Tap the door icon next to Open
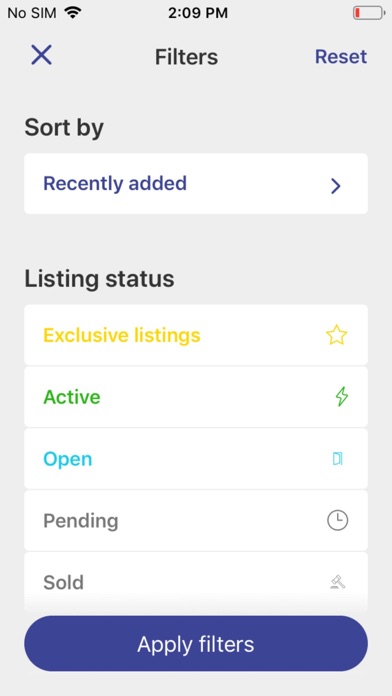Screen dimensions: 392x696 pyautogui.click(x=338, y=459)
